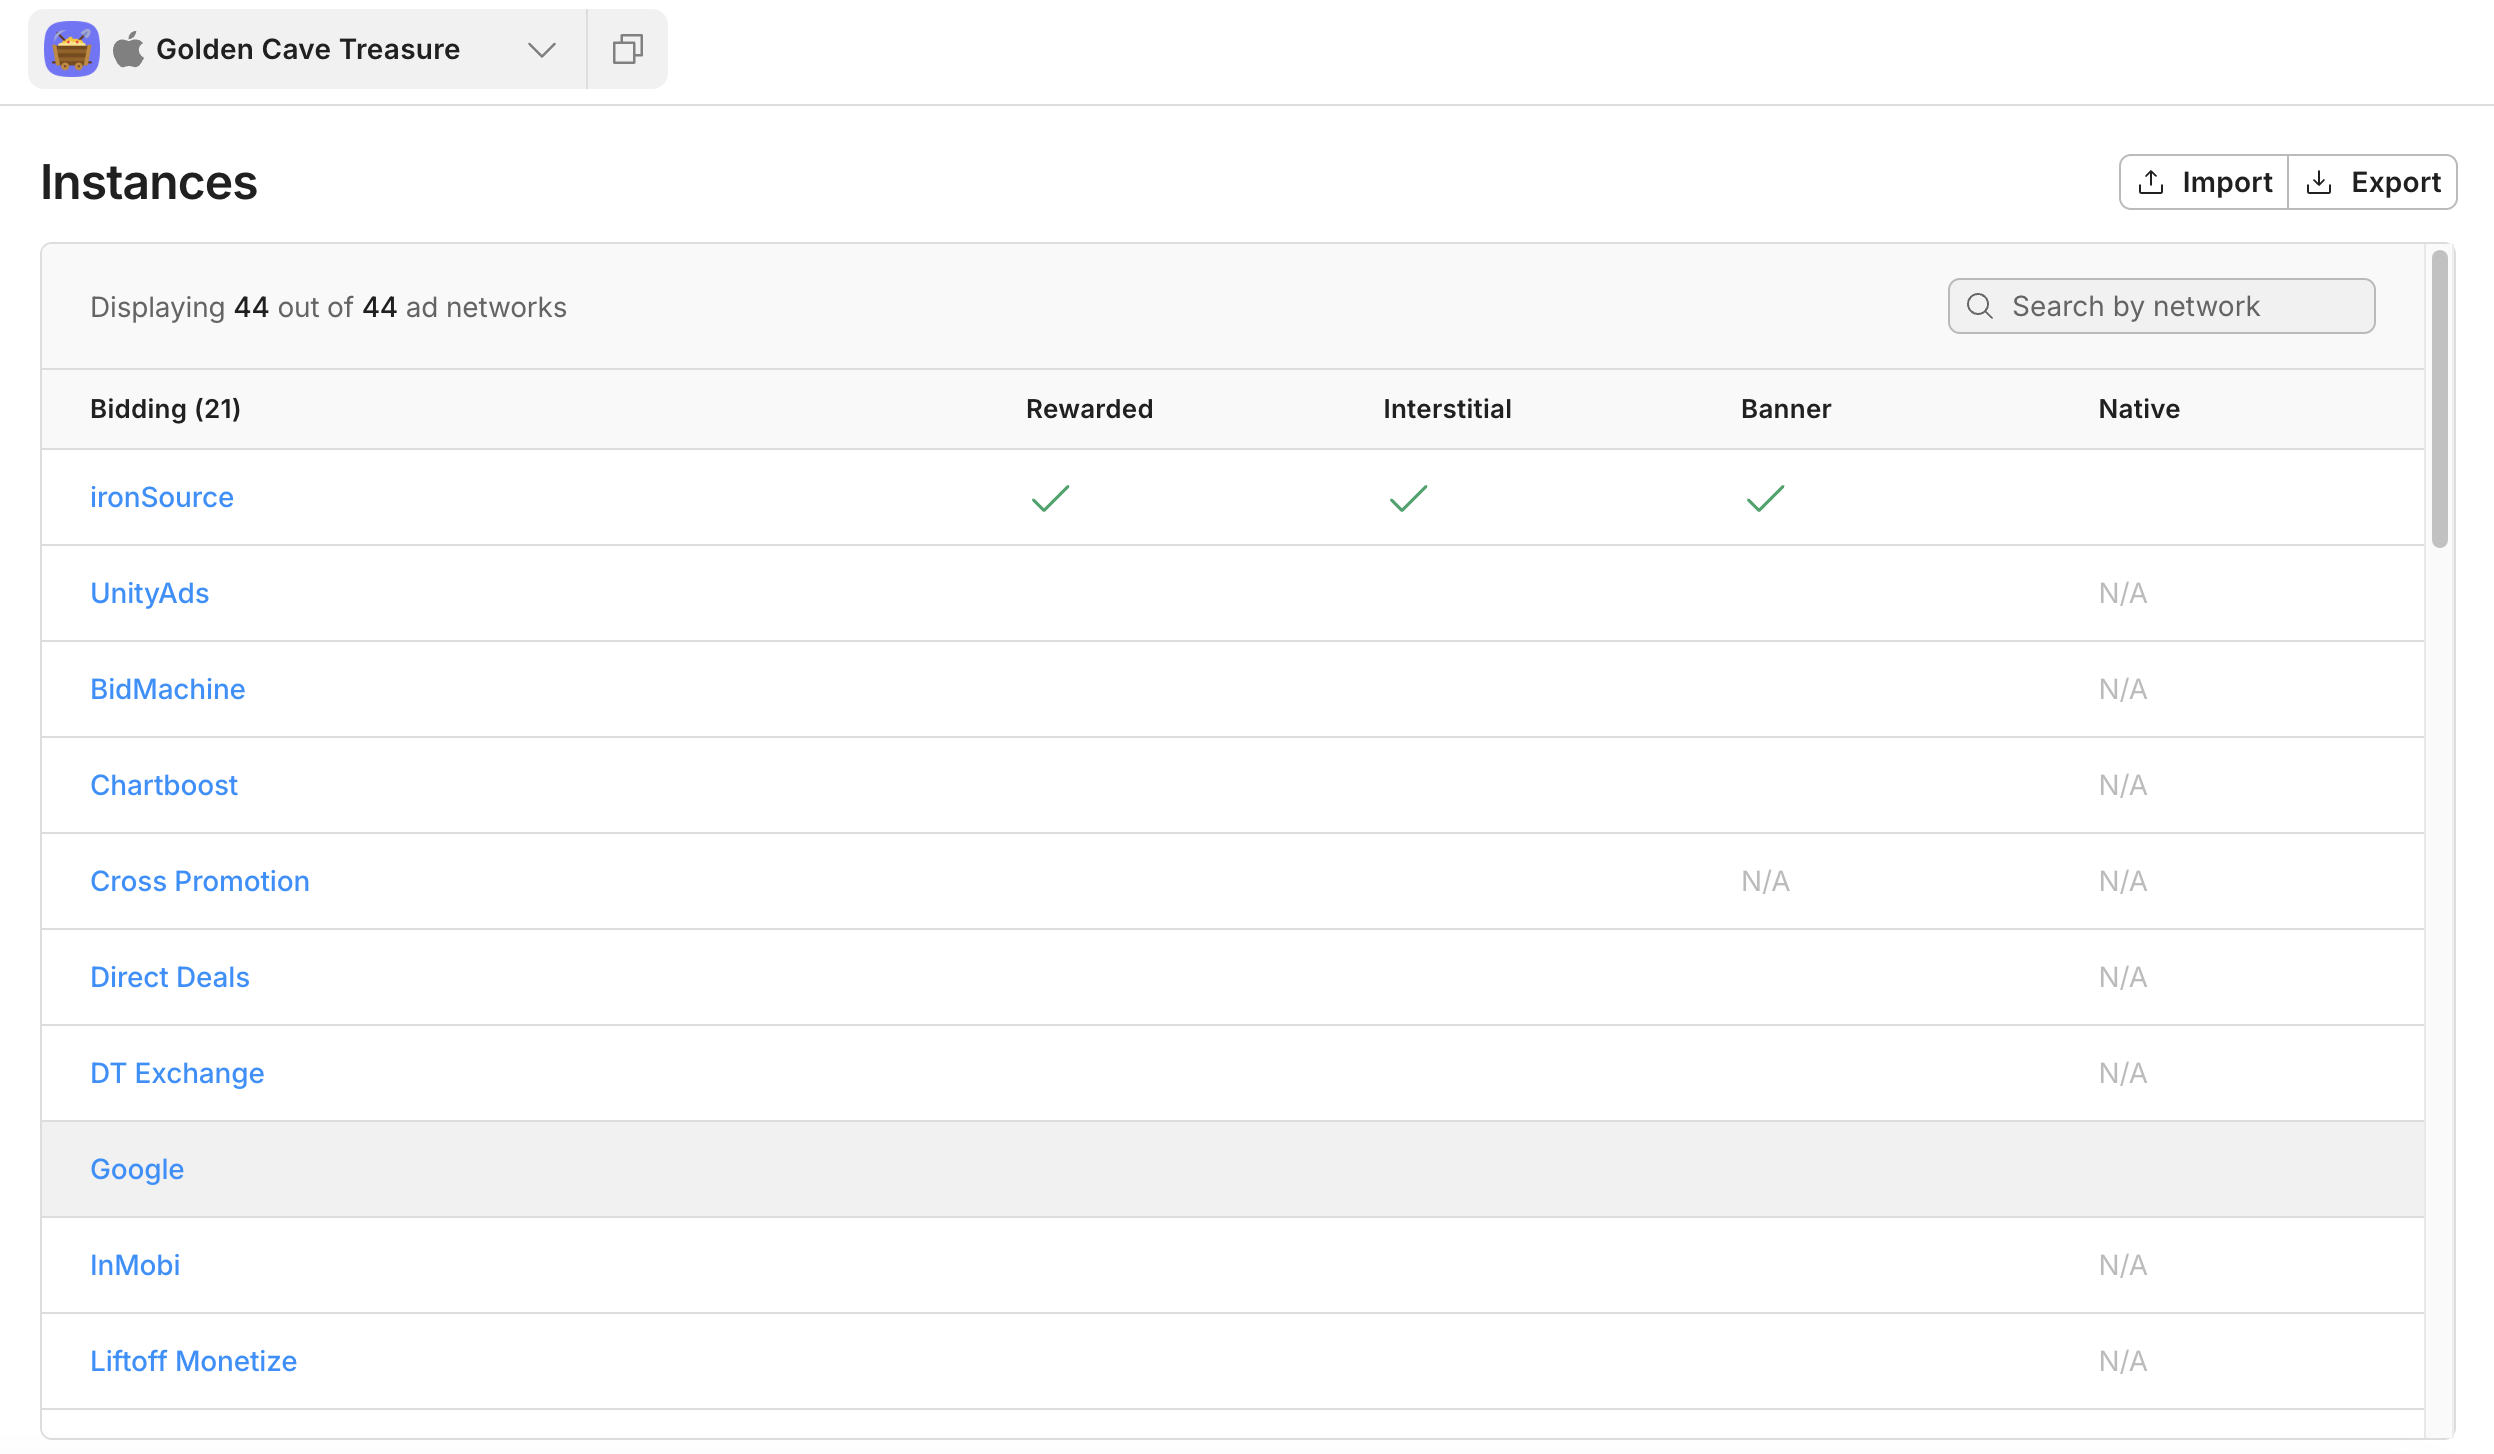Click the search magnifier icon
The height and width of the screenshot is (1454, 2494).
point(1980,306)
